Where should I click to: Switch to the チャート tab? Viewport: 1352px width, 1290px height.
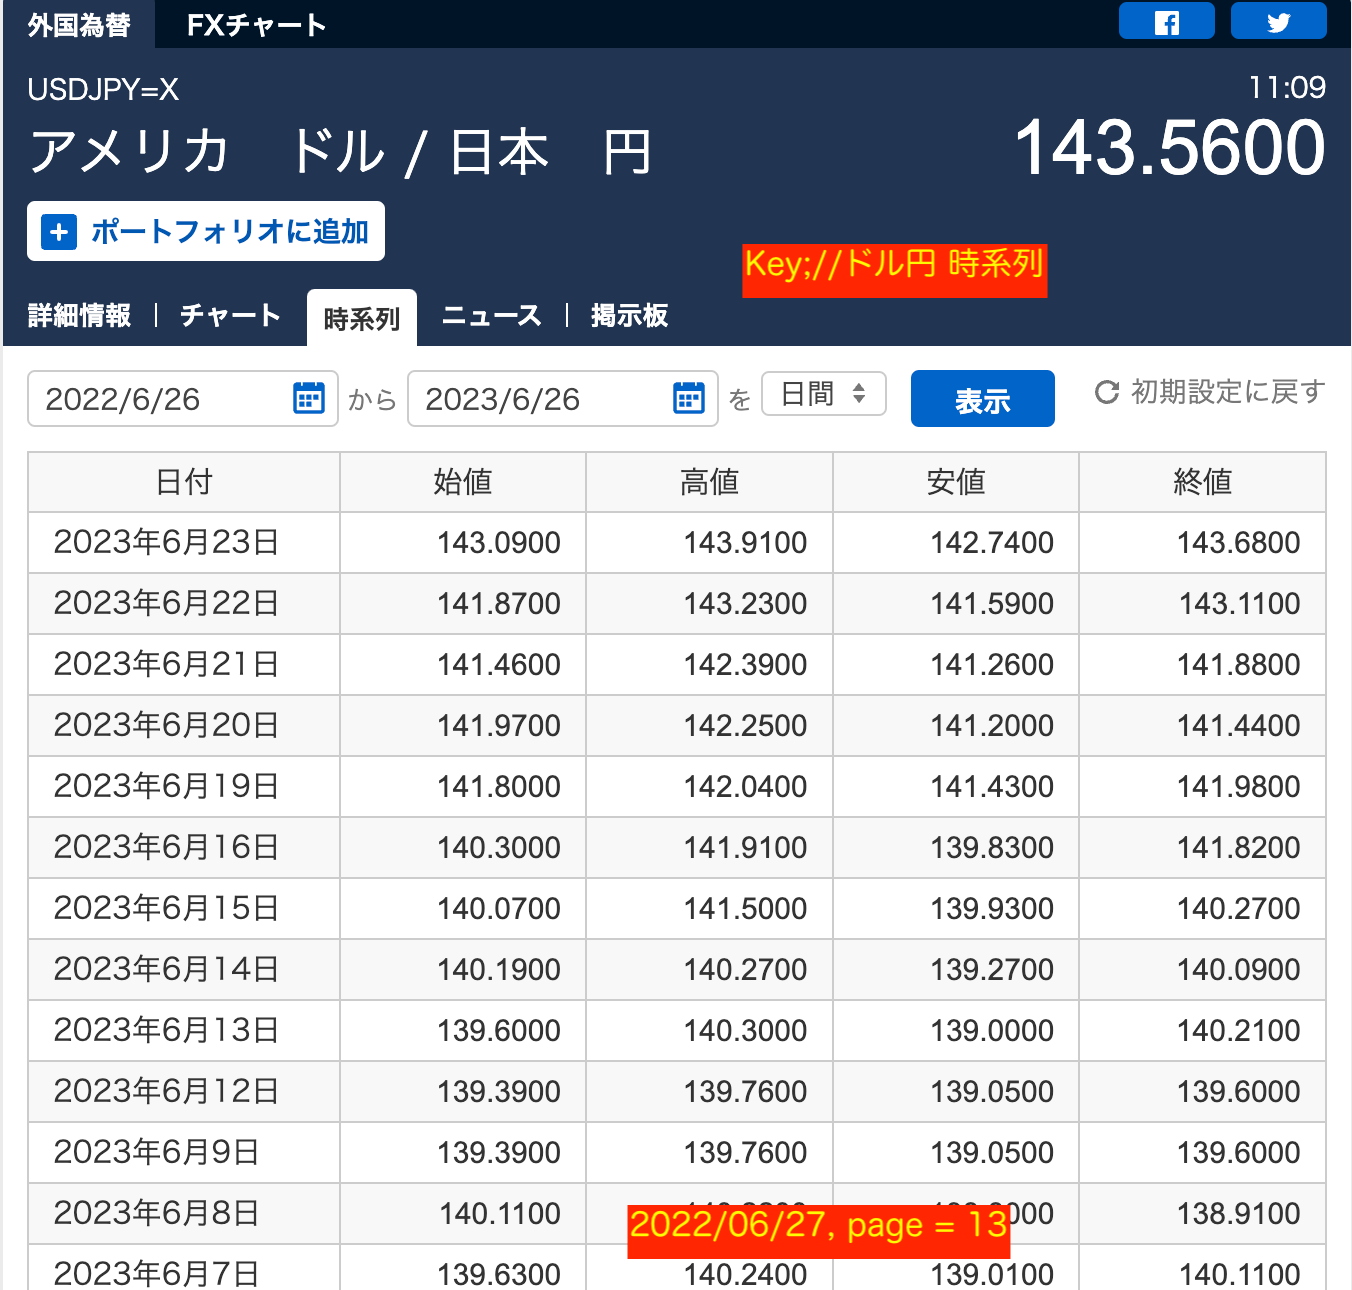(x=229, y=315)
